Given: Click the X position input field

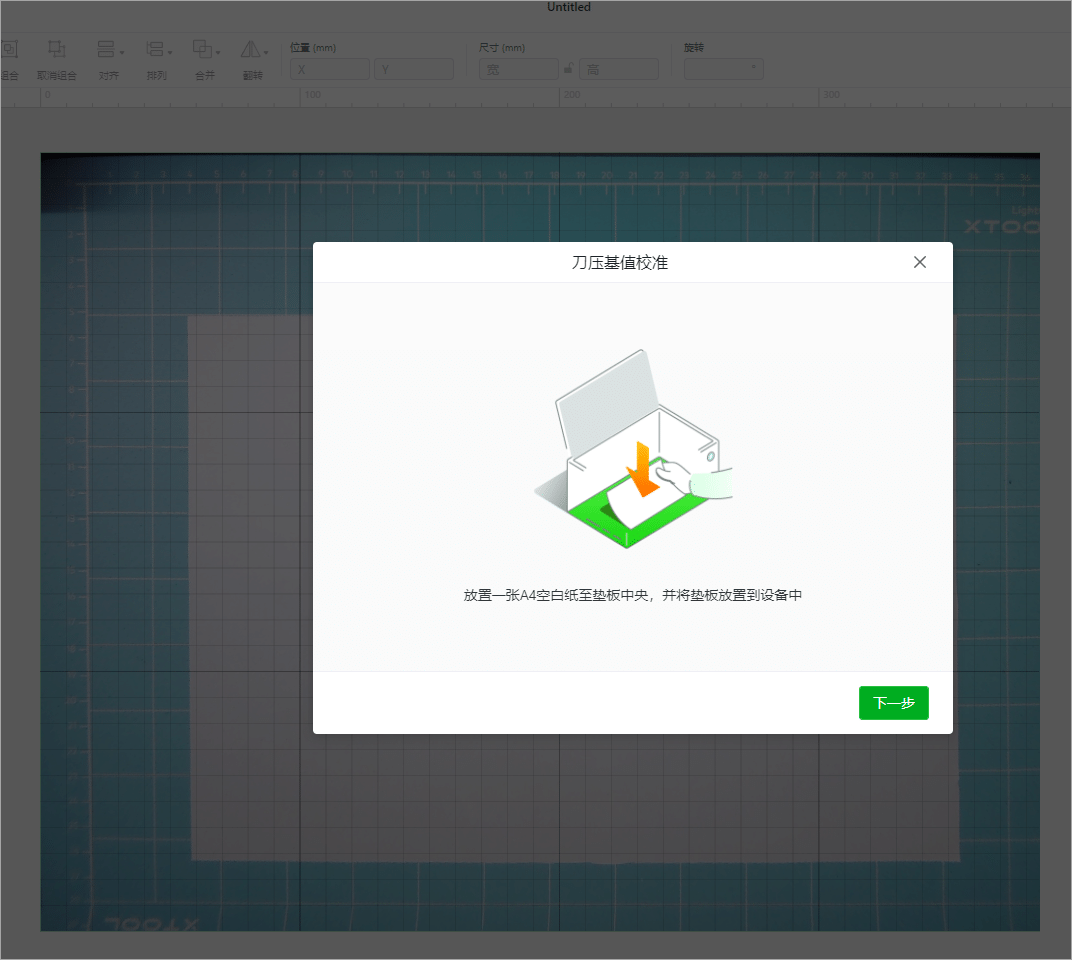Looking at the screenshot, I should (x=330, y=69).
